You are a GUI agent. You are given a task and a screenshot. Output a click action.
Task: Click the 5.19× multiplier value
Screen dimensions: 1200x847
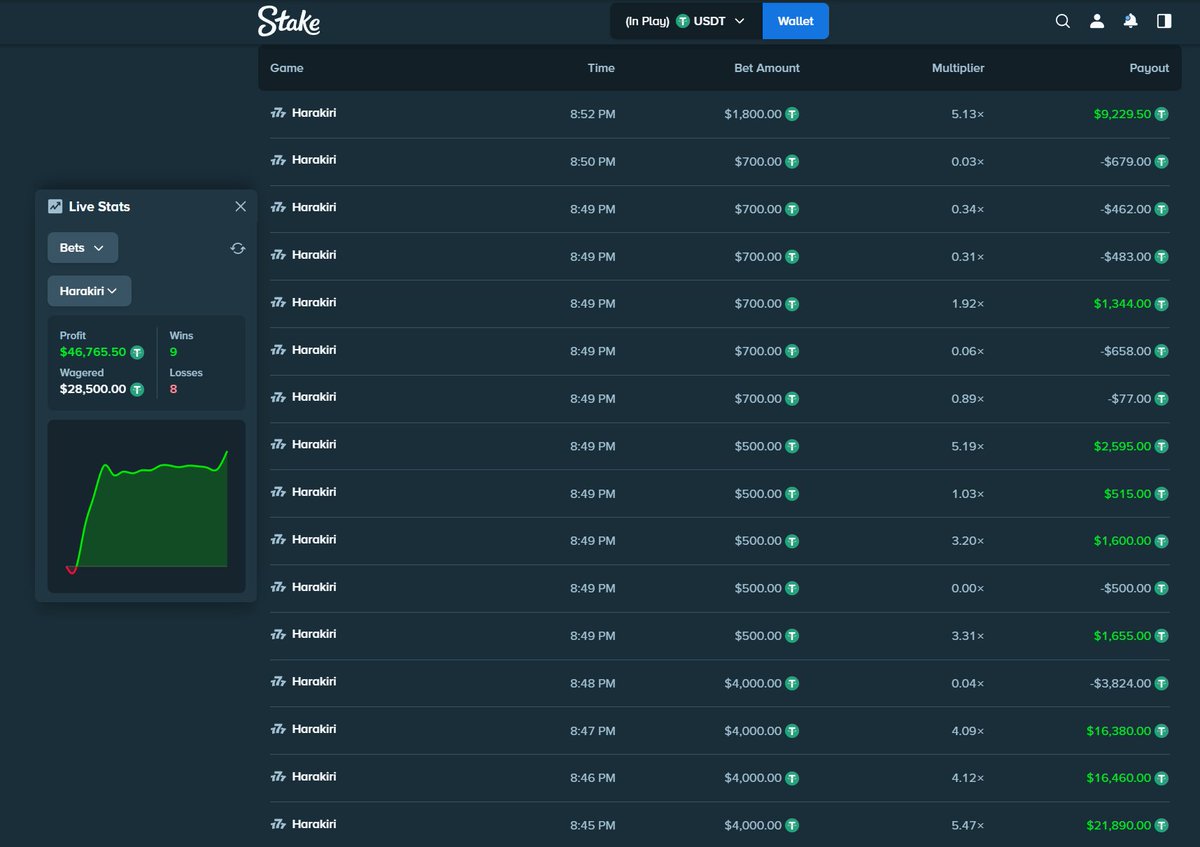[968, 447]
